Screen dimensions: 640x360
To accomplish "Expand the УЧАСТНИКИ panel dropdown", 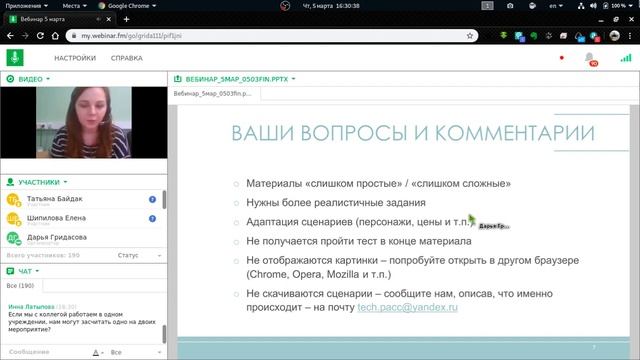I will tap(65, 182).
